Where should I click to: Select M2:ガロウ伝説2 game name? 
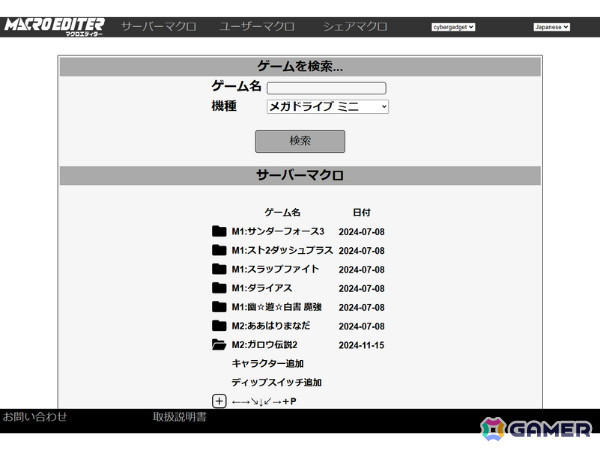(264, 345)
